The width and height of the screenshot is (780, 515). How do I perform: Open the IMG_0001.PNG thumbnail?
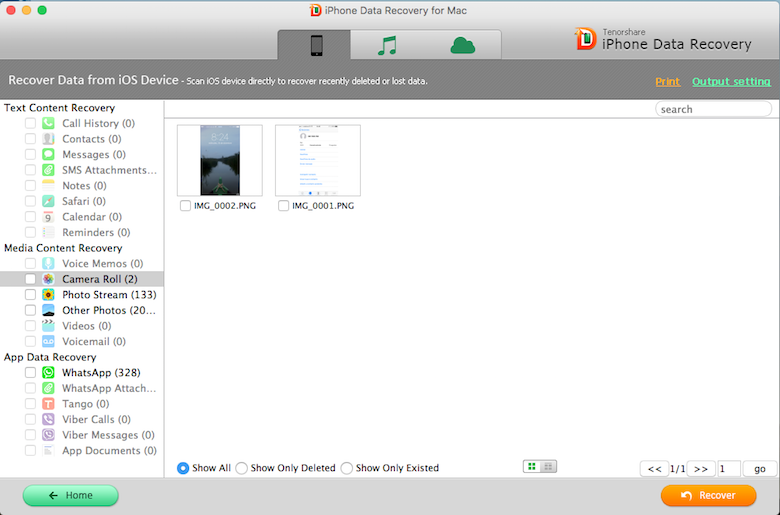[x=318, y=160]
